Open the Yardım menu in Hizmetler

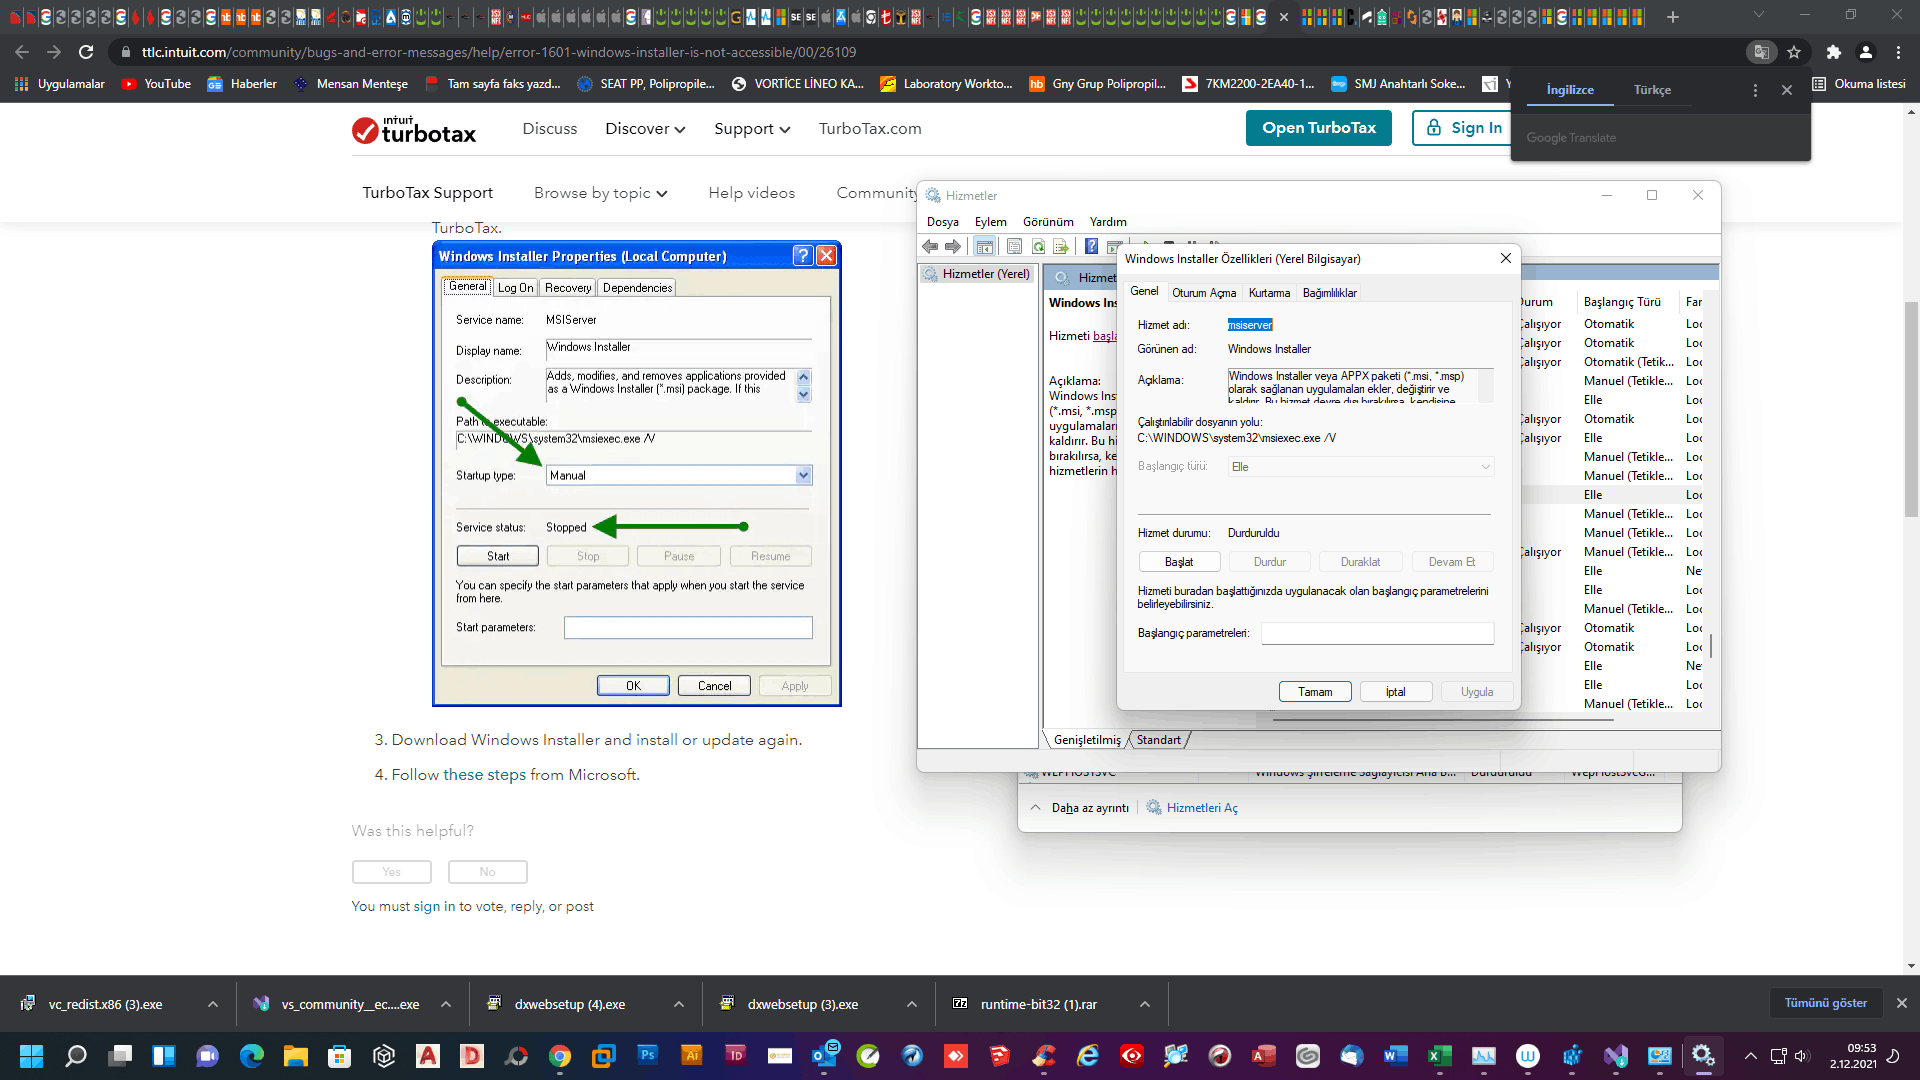click(x=1108, y=222)
